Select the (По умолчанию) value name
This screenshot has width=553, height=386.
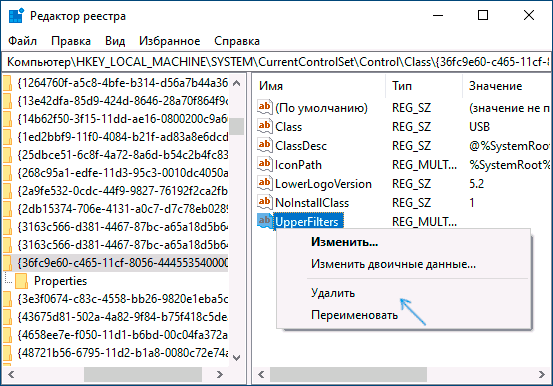(321, 108)
